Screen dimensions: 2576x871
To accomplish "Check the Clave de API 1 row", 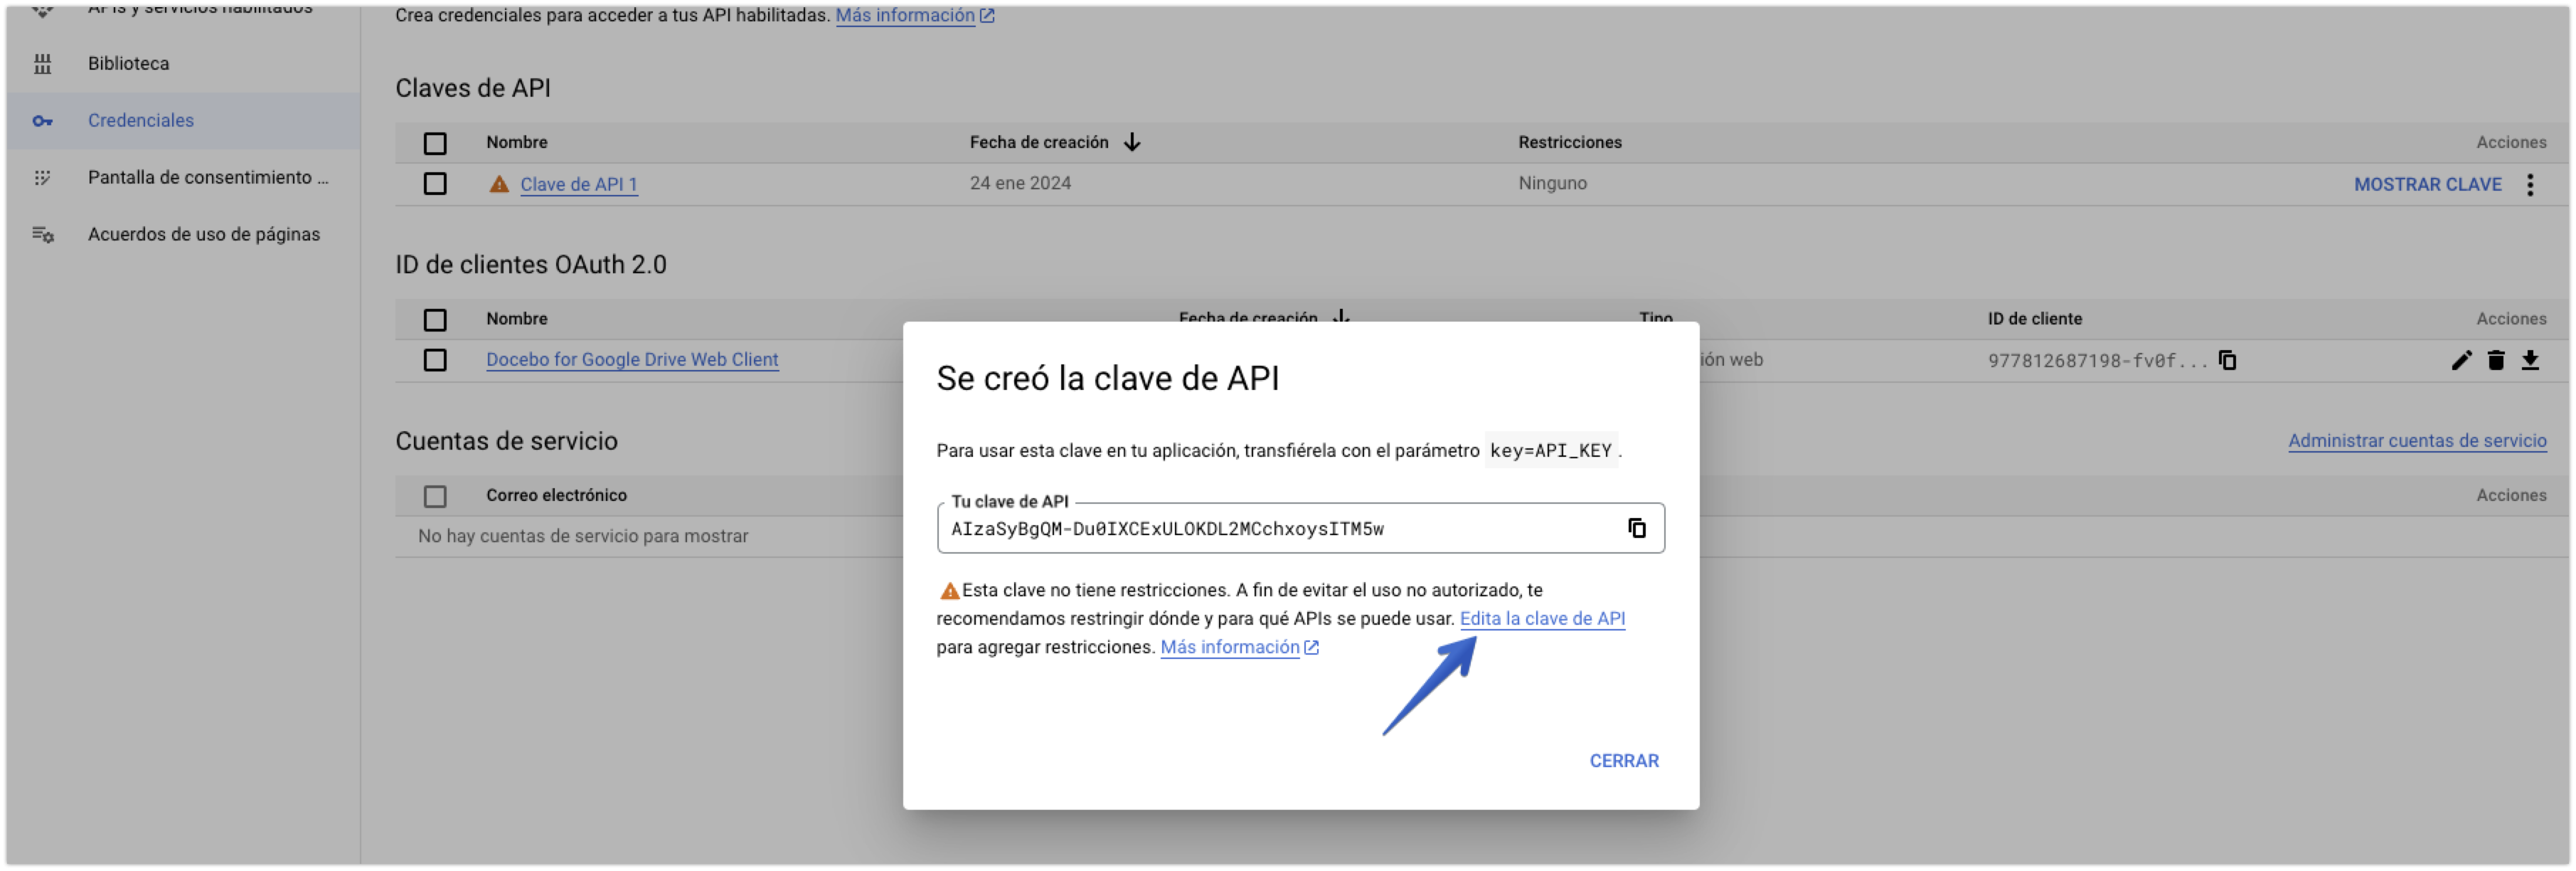I will tap(435, 184).
